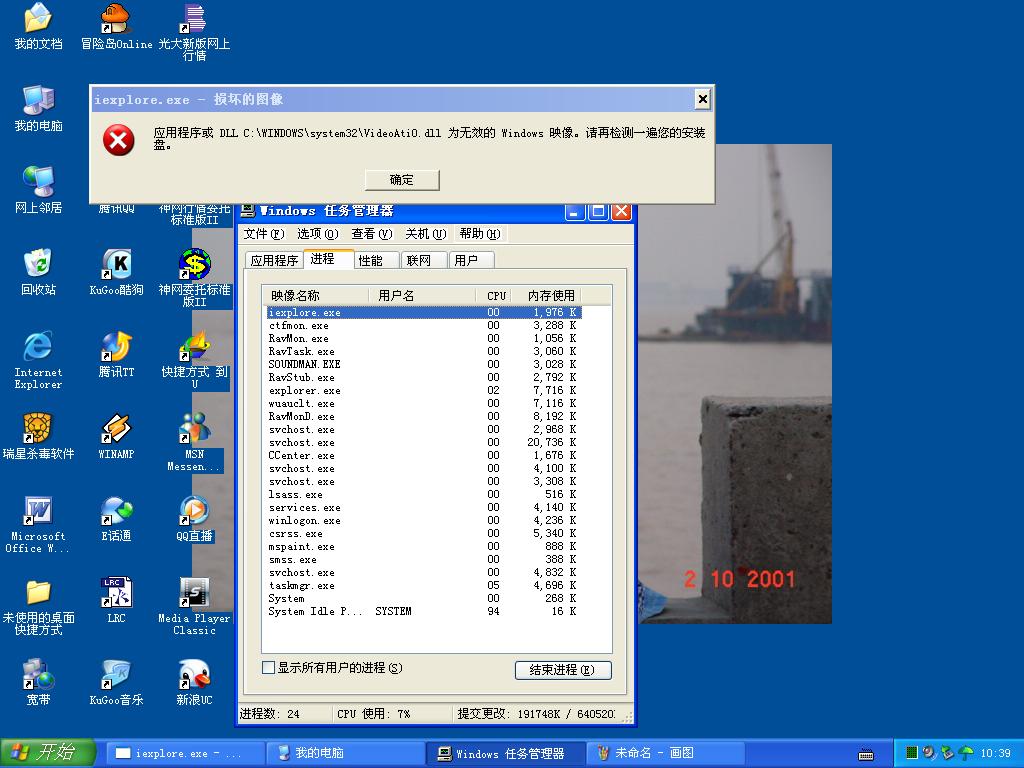Close the iexplore.exe error dialog
The width and height of the screenshot is (1024, 768).
703,99
